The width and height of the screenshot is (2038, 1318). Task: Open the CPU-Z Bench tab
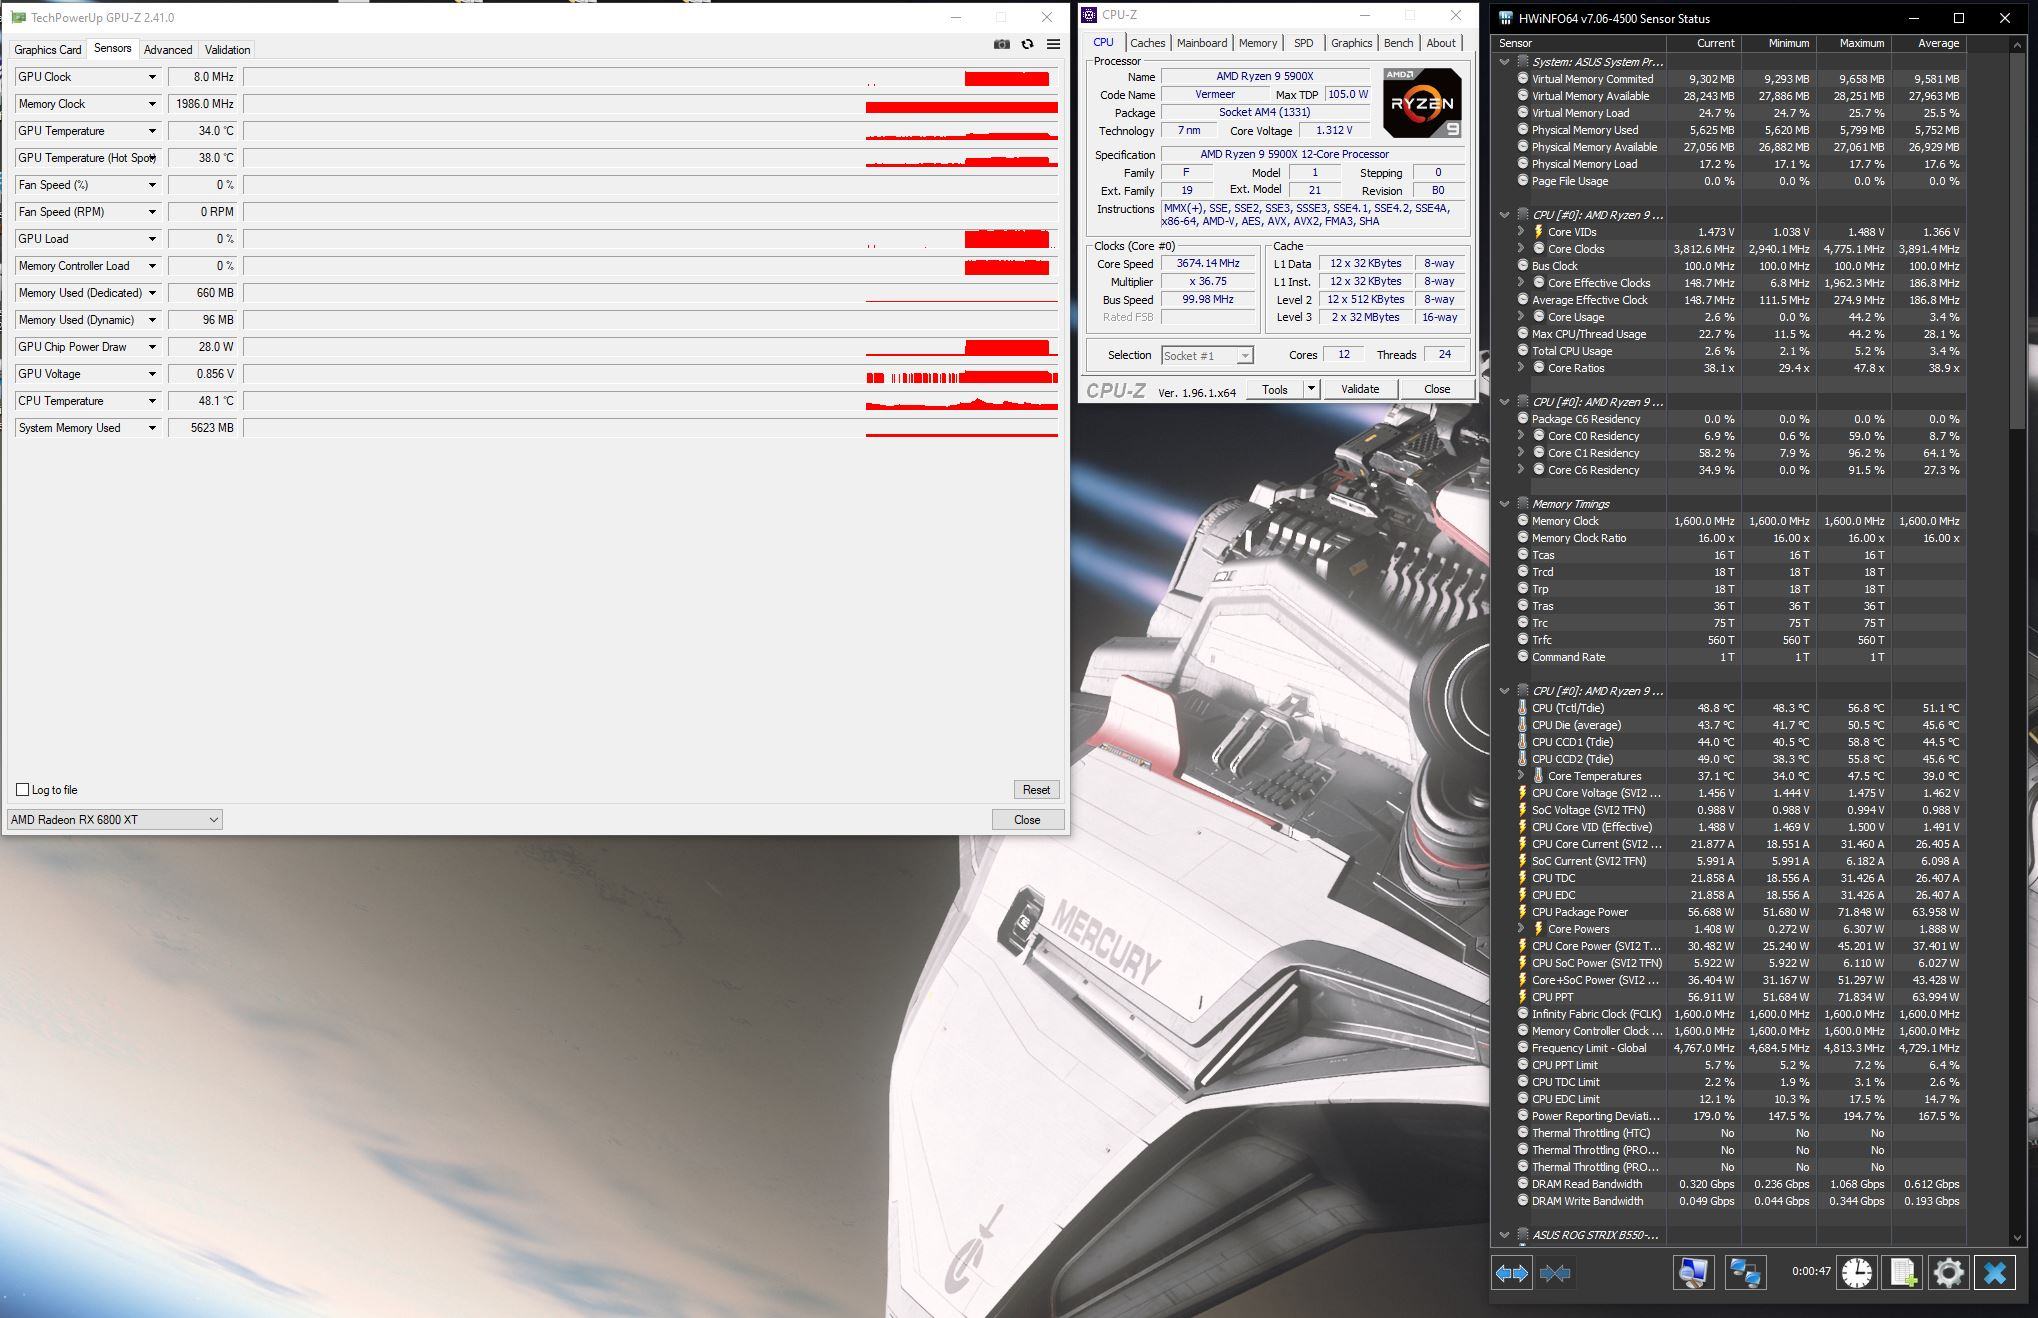(1398, 43)
